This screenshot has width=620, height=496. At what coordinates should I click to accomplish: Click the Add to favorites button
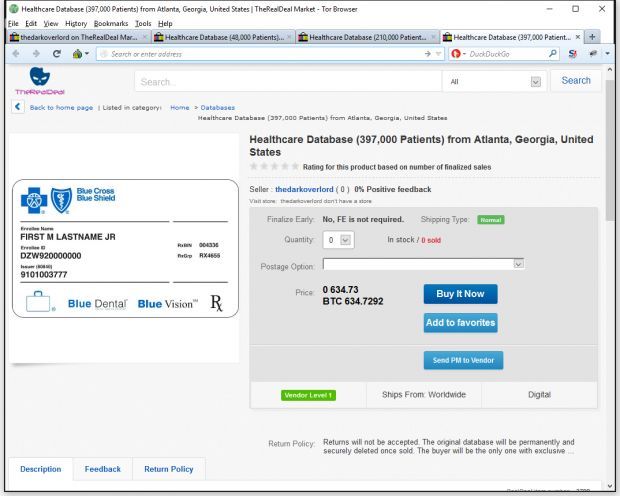(461, 322)
